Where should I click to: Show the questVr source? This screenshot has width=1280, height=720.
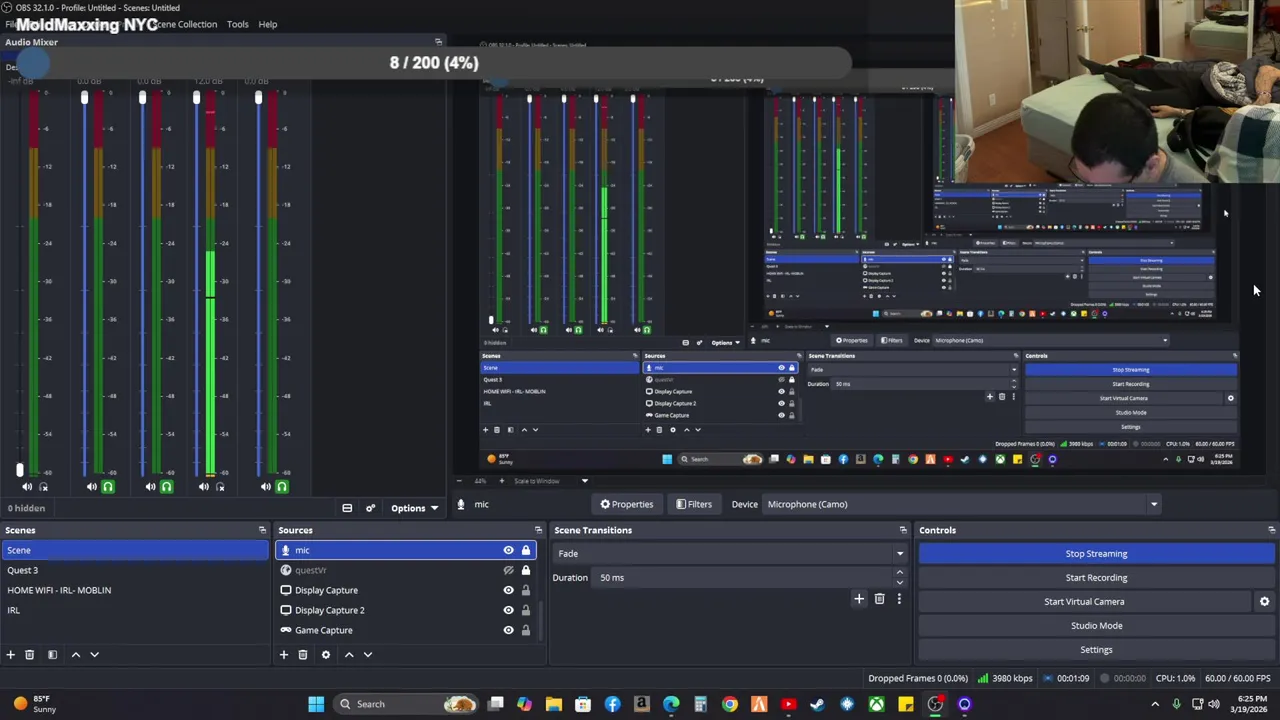click(508, 570)
